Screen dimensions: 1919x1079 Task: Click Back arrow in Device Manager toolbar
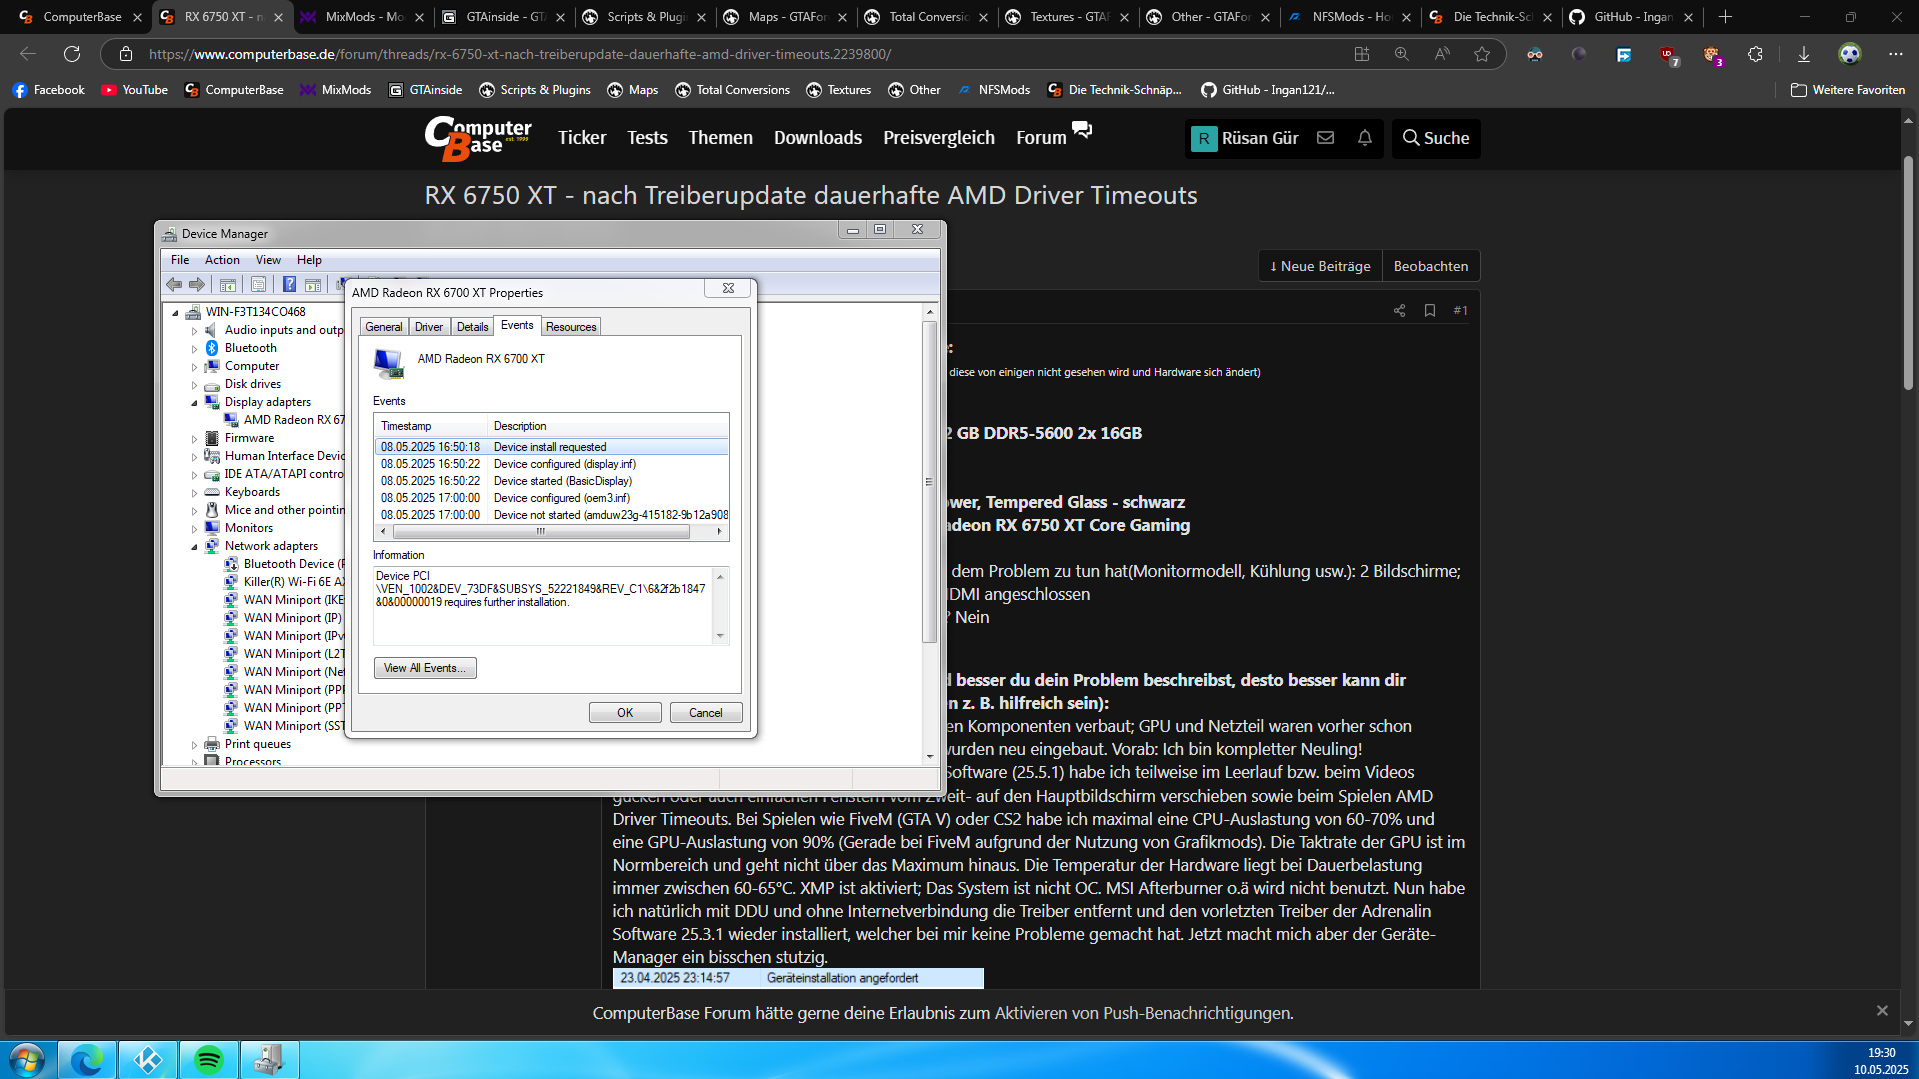click(175, 285)
